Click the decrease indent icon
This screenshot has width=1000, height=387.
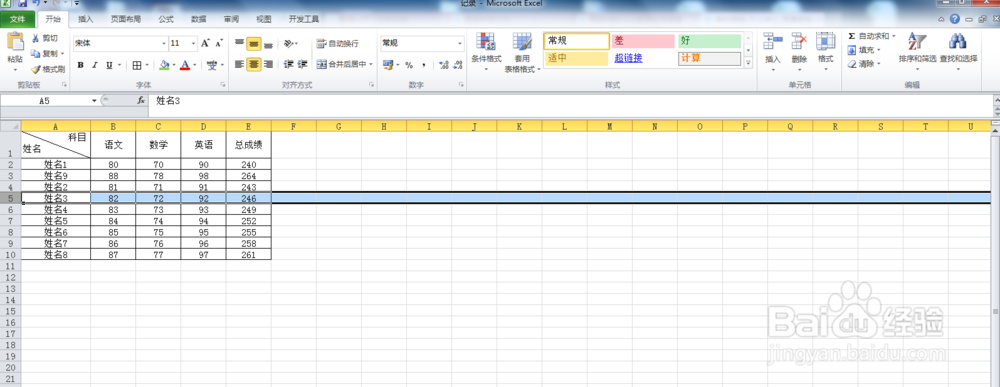point(288,64)
